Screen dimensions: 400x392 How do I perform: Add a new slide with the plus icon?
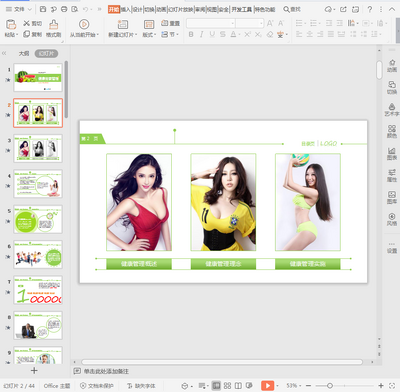(34, 370)
